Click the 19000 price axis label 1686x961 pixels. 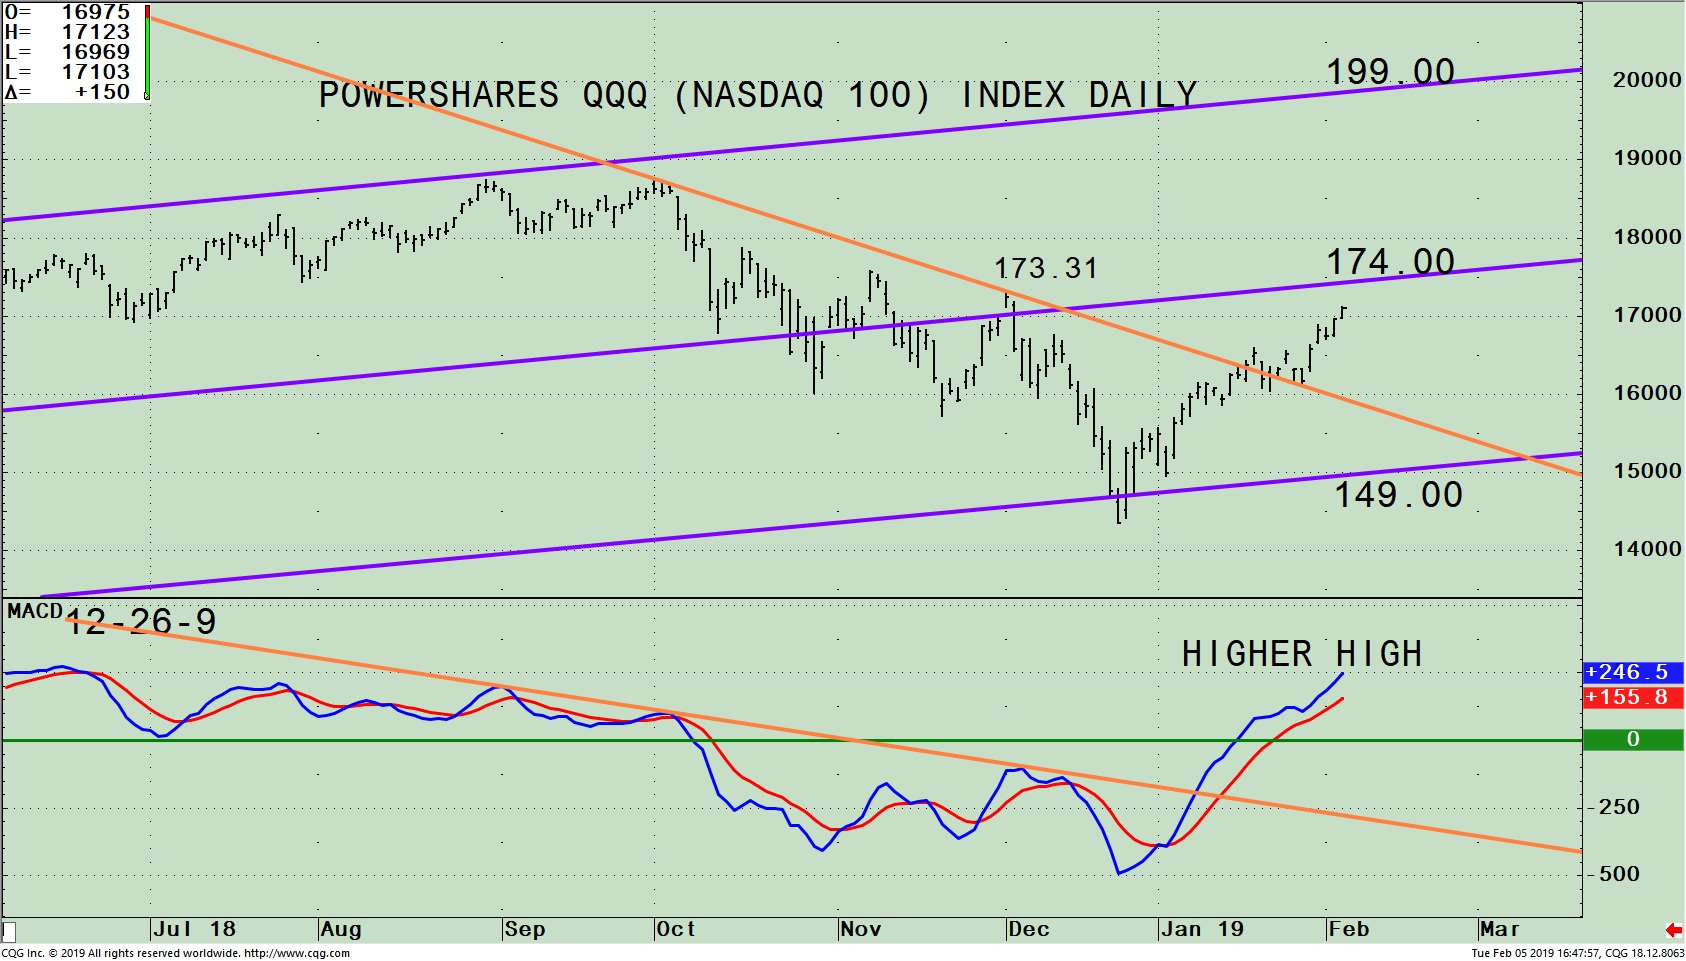(x=1647, y=158)
